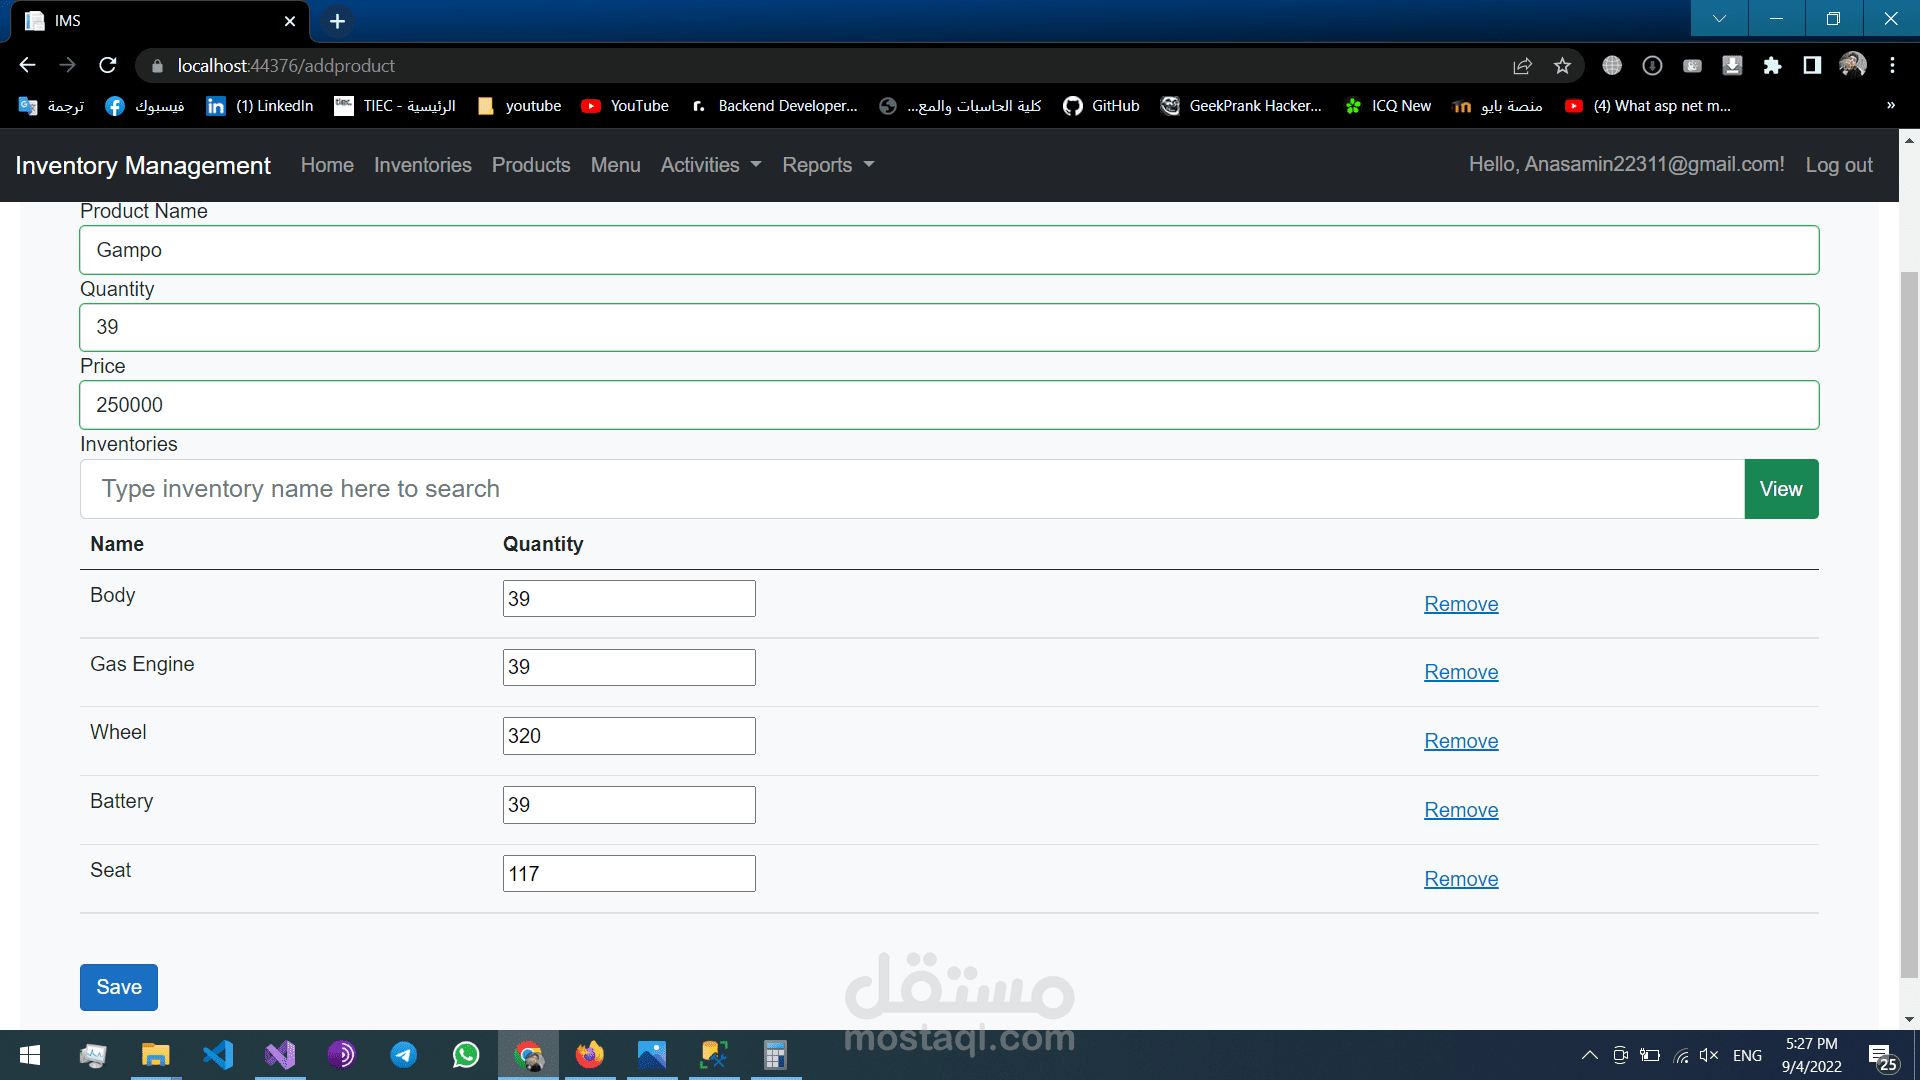Remove the Wheel inventory row
1920x1080 pixels.
[x=1460, y=741]
